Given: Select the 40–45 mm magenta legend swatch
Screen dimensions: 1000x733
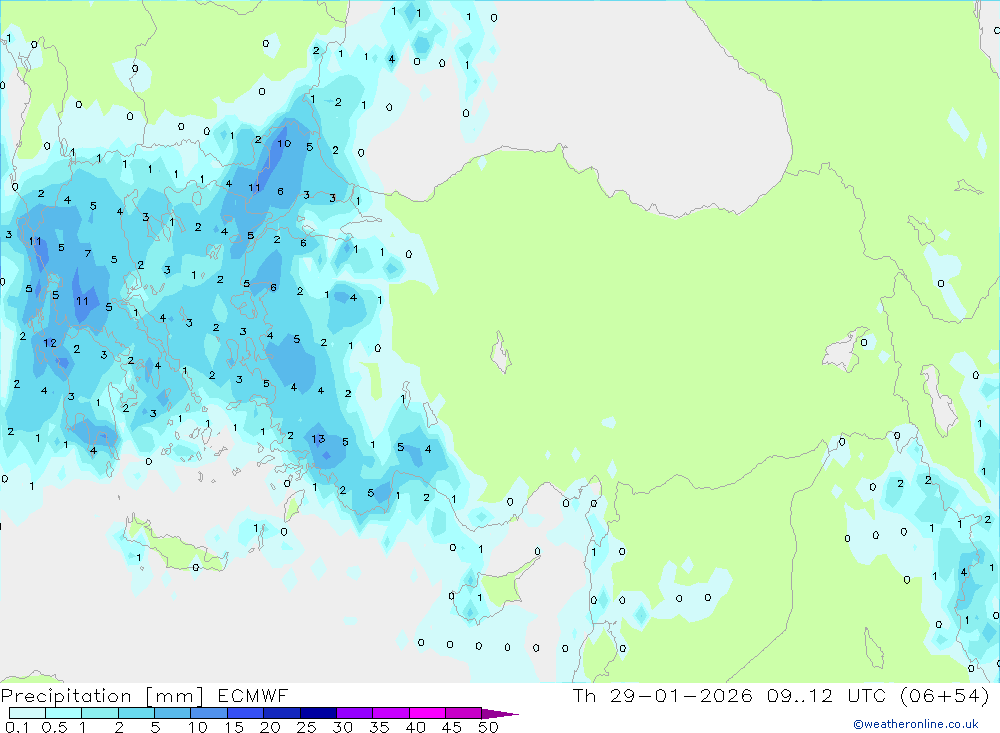Looking at the screenshot, I should click(427, 713).
